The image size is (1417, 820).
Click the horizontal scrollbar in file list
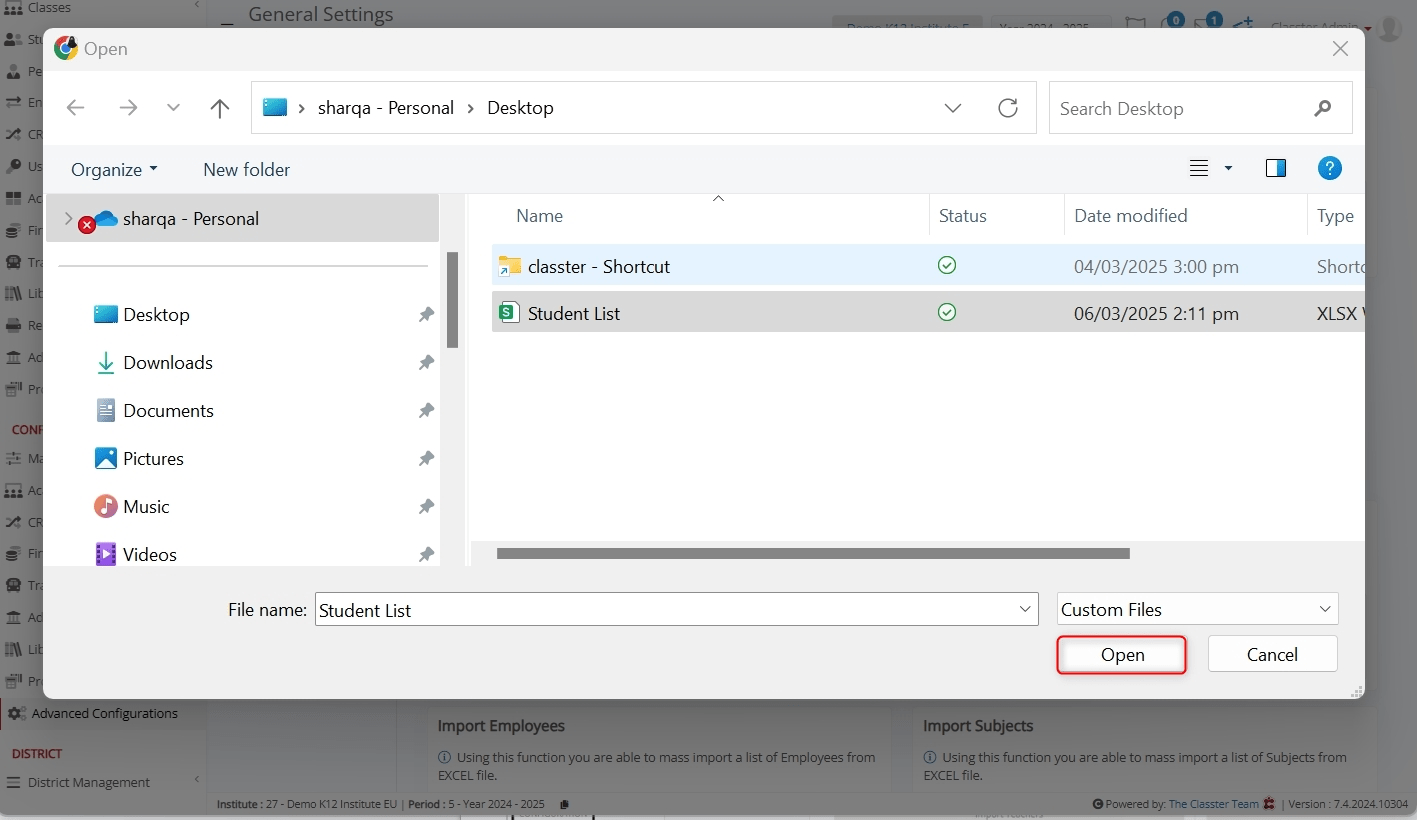(x=812, y=553)
